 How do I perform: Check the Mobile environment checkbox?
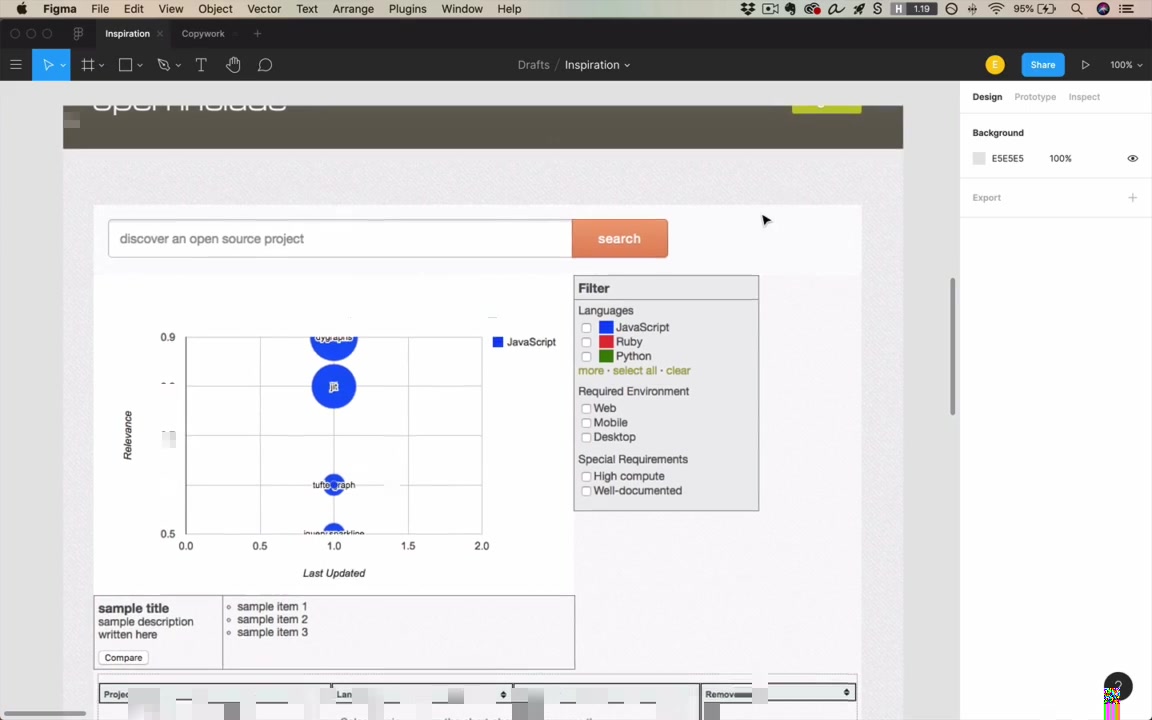coord(586,422)
